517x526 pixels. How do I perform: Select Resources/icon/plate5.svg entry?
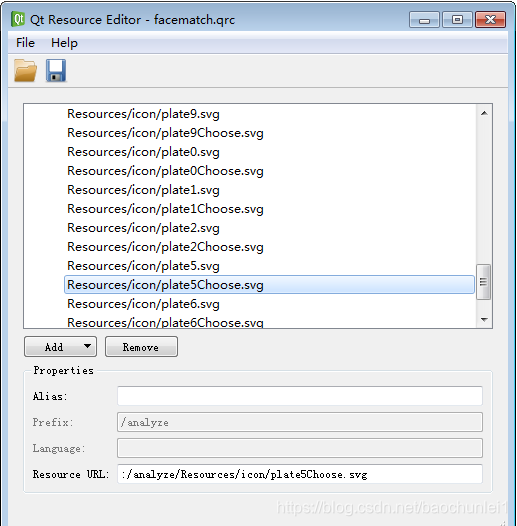(143, 266)
